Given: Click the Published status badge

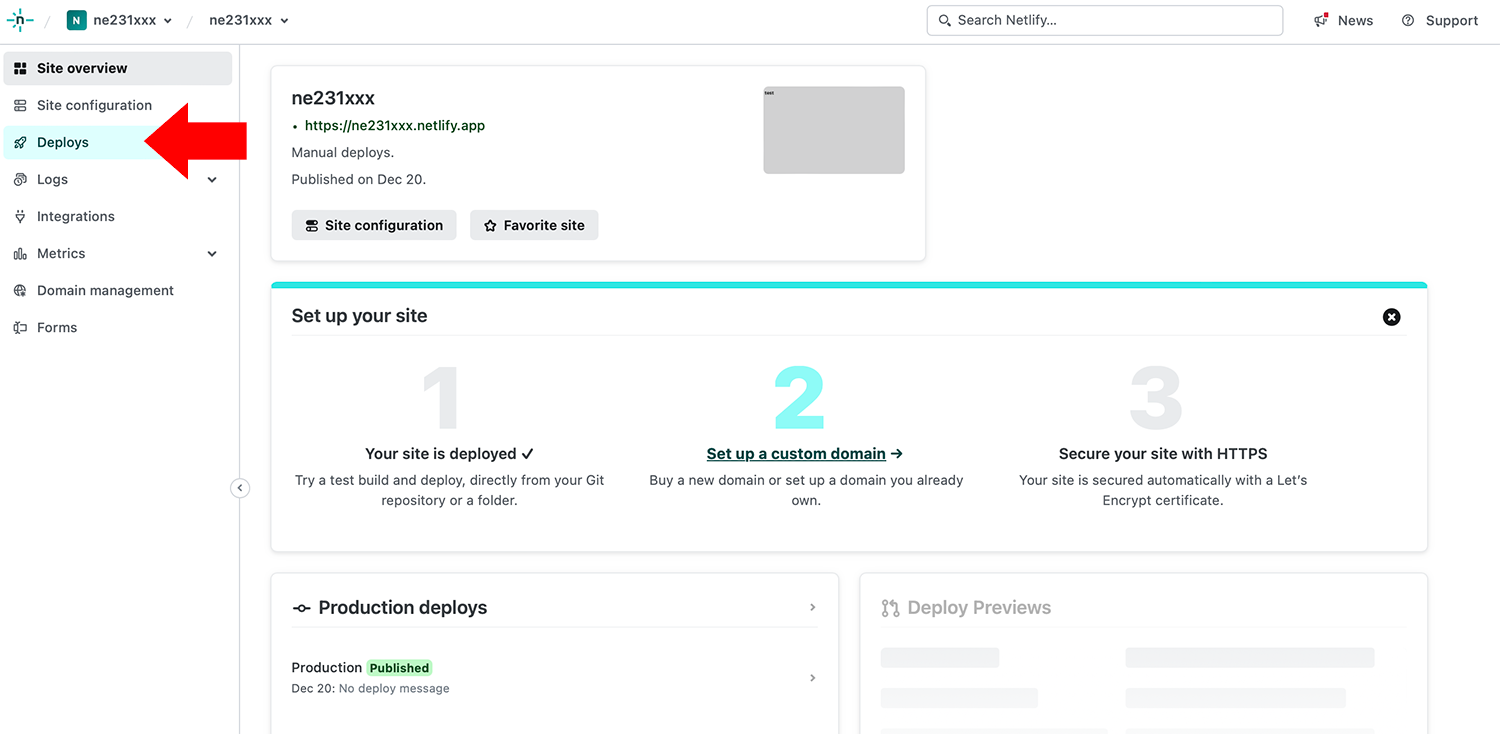Looking at the screenshot, I should [x=399, y=668].
